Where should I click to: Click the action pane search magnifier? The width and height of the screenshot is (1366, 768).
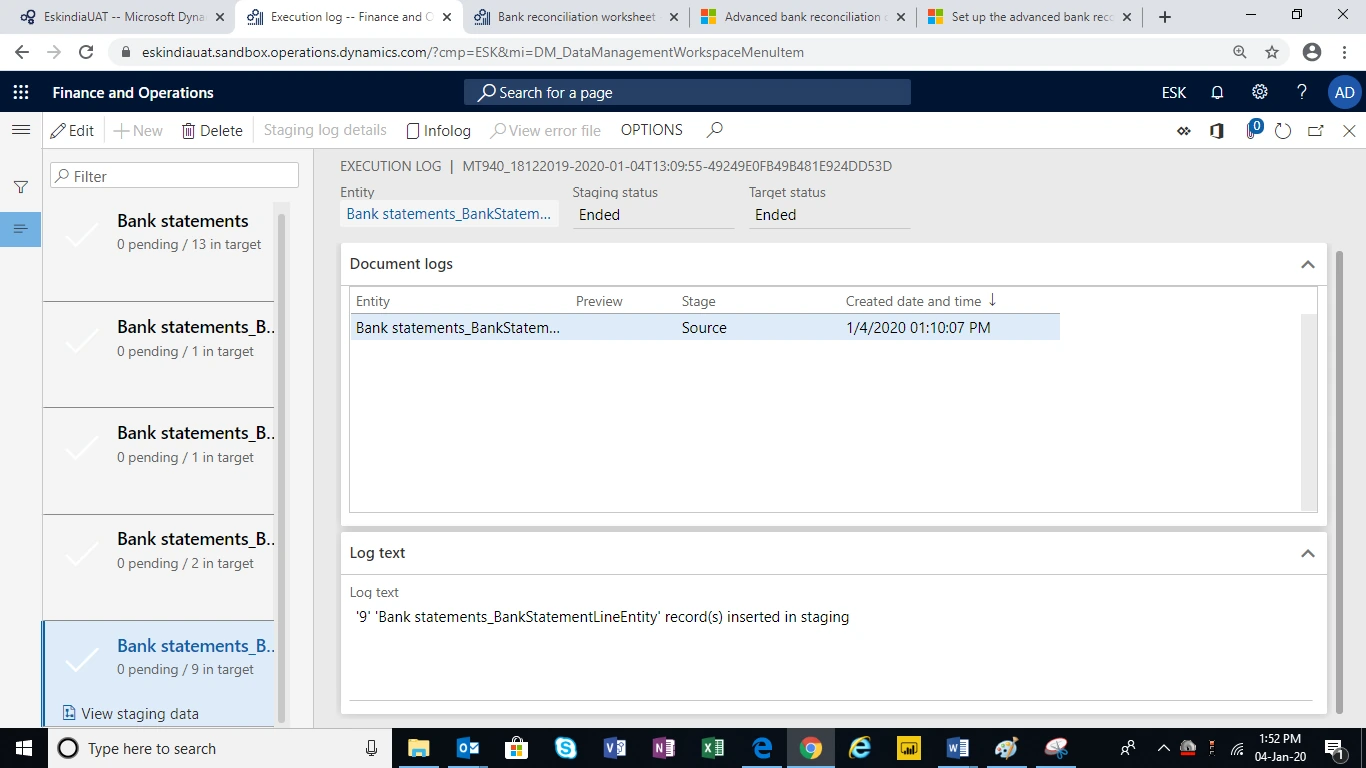click(714, 130)
